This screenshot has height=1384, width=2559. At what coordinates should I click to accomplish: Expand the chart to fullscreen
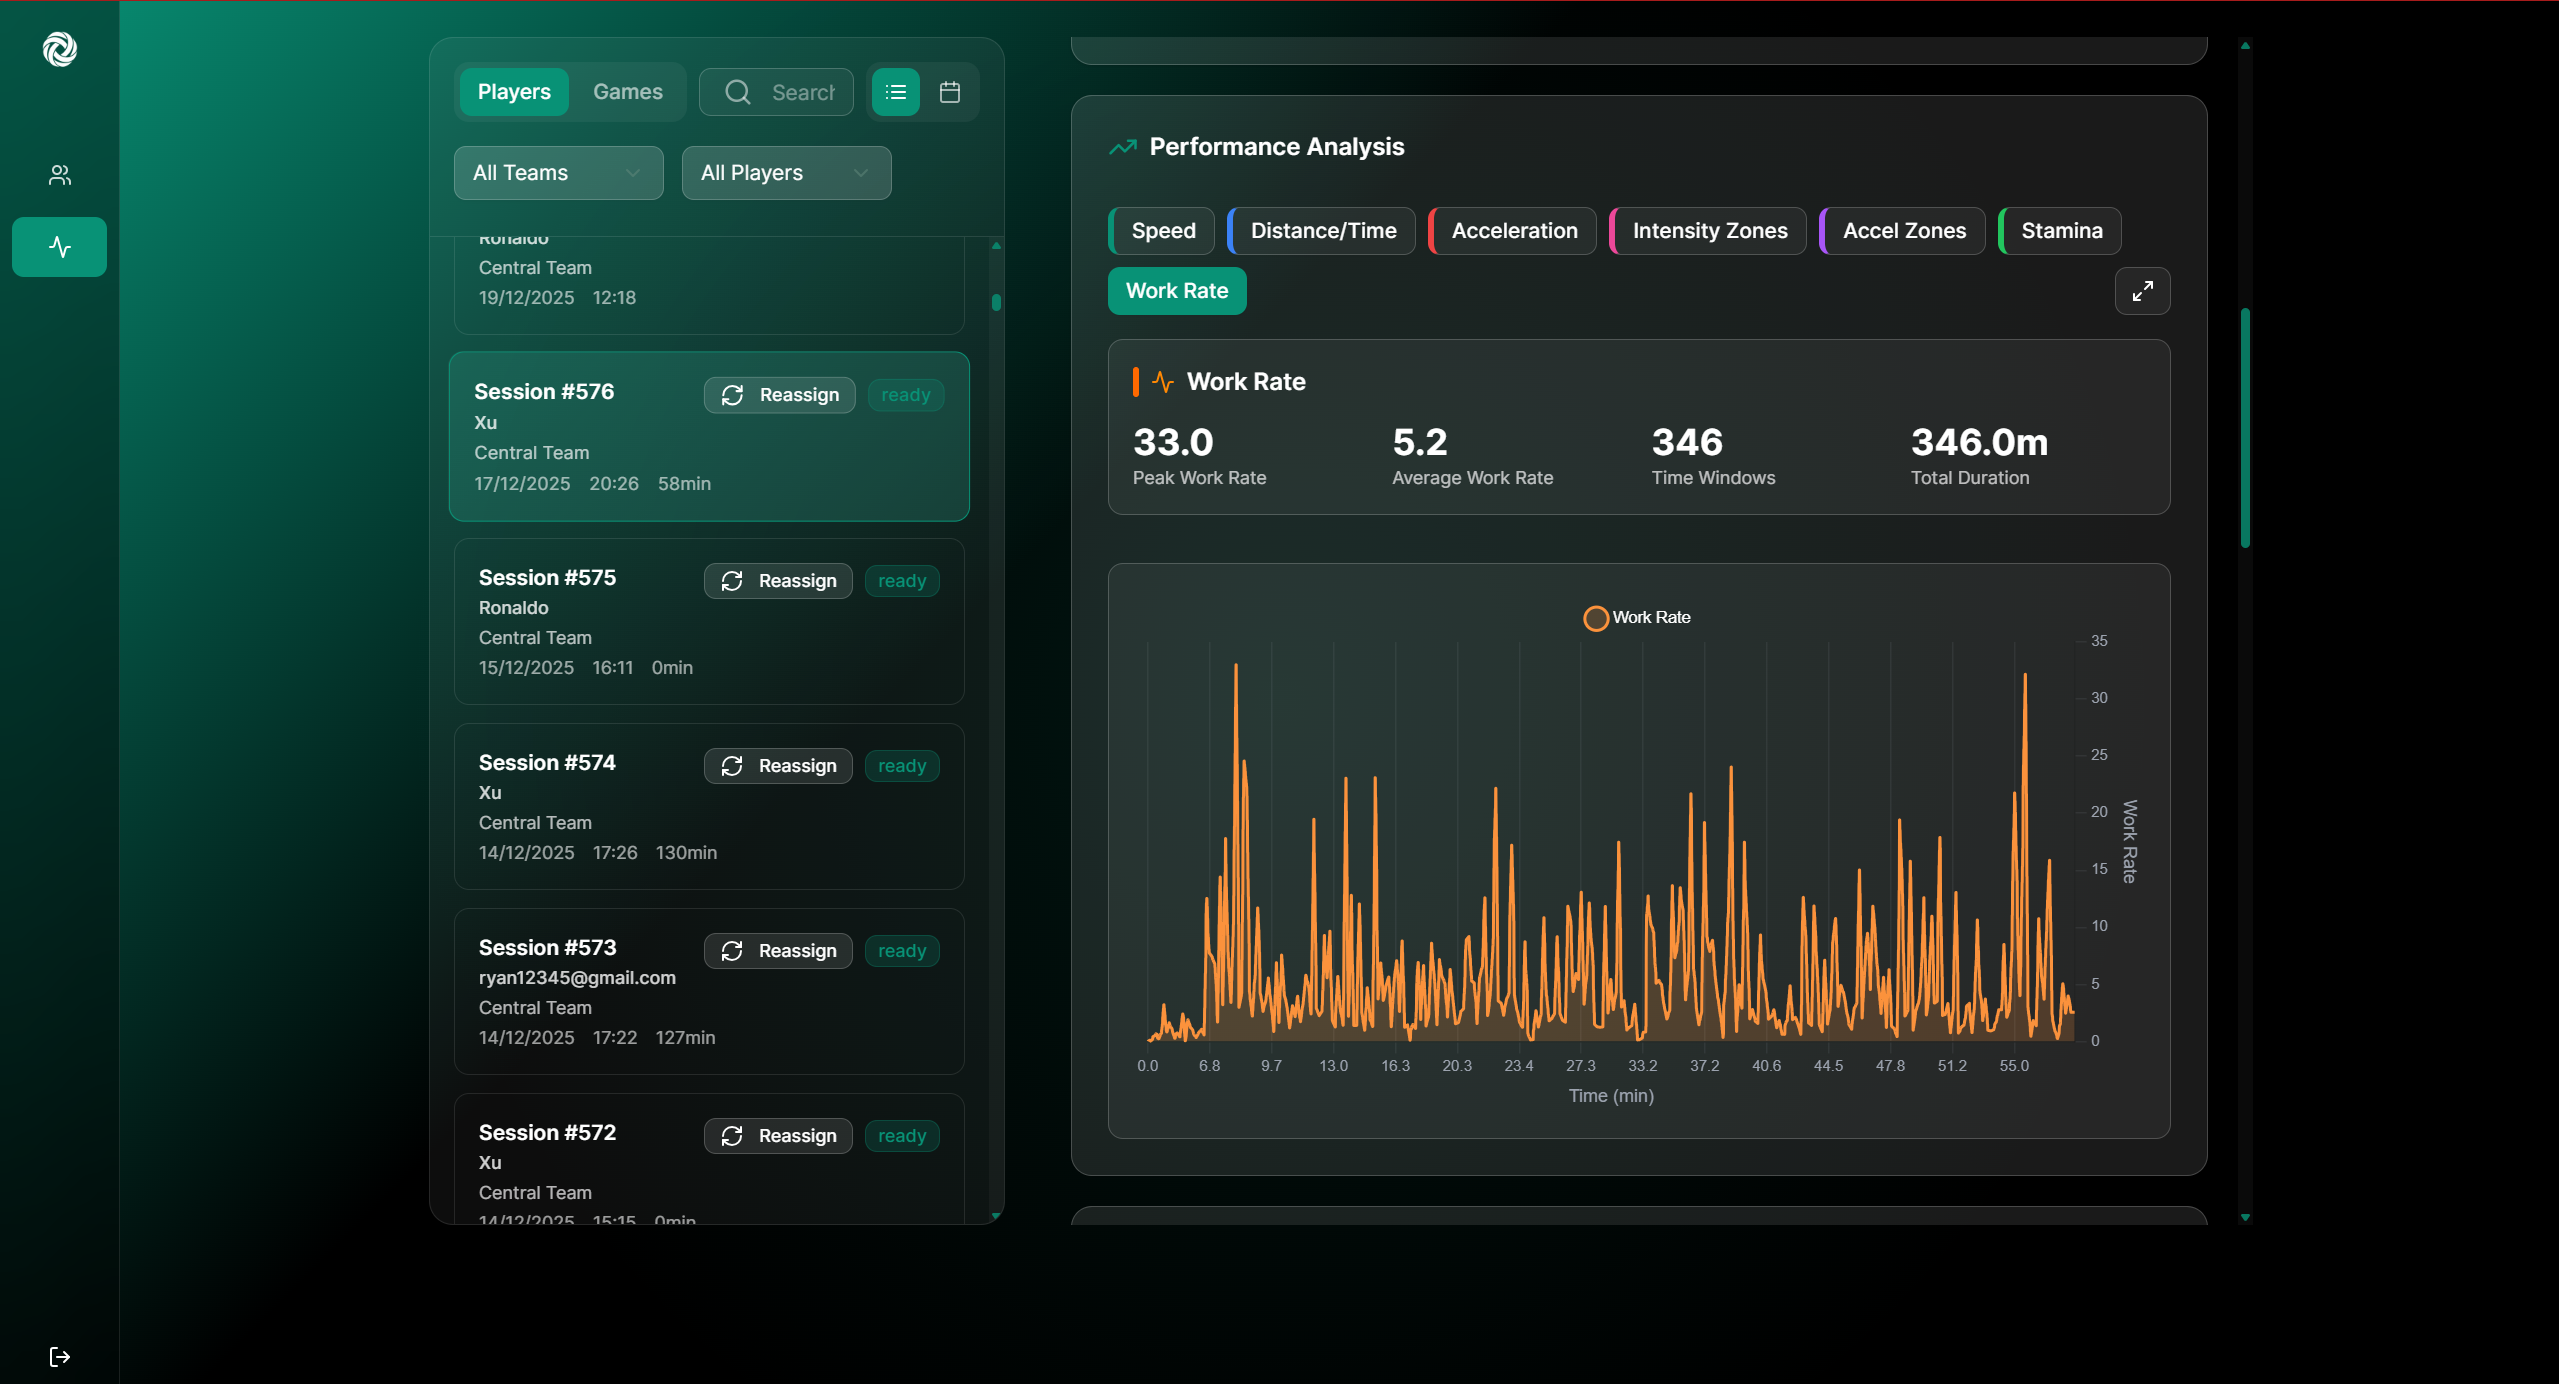(x=2141, y=291)
